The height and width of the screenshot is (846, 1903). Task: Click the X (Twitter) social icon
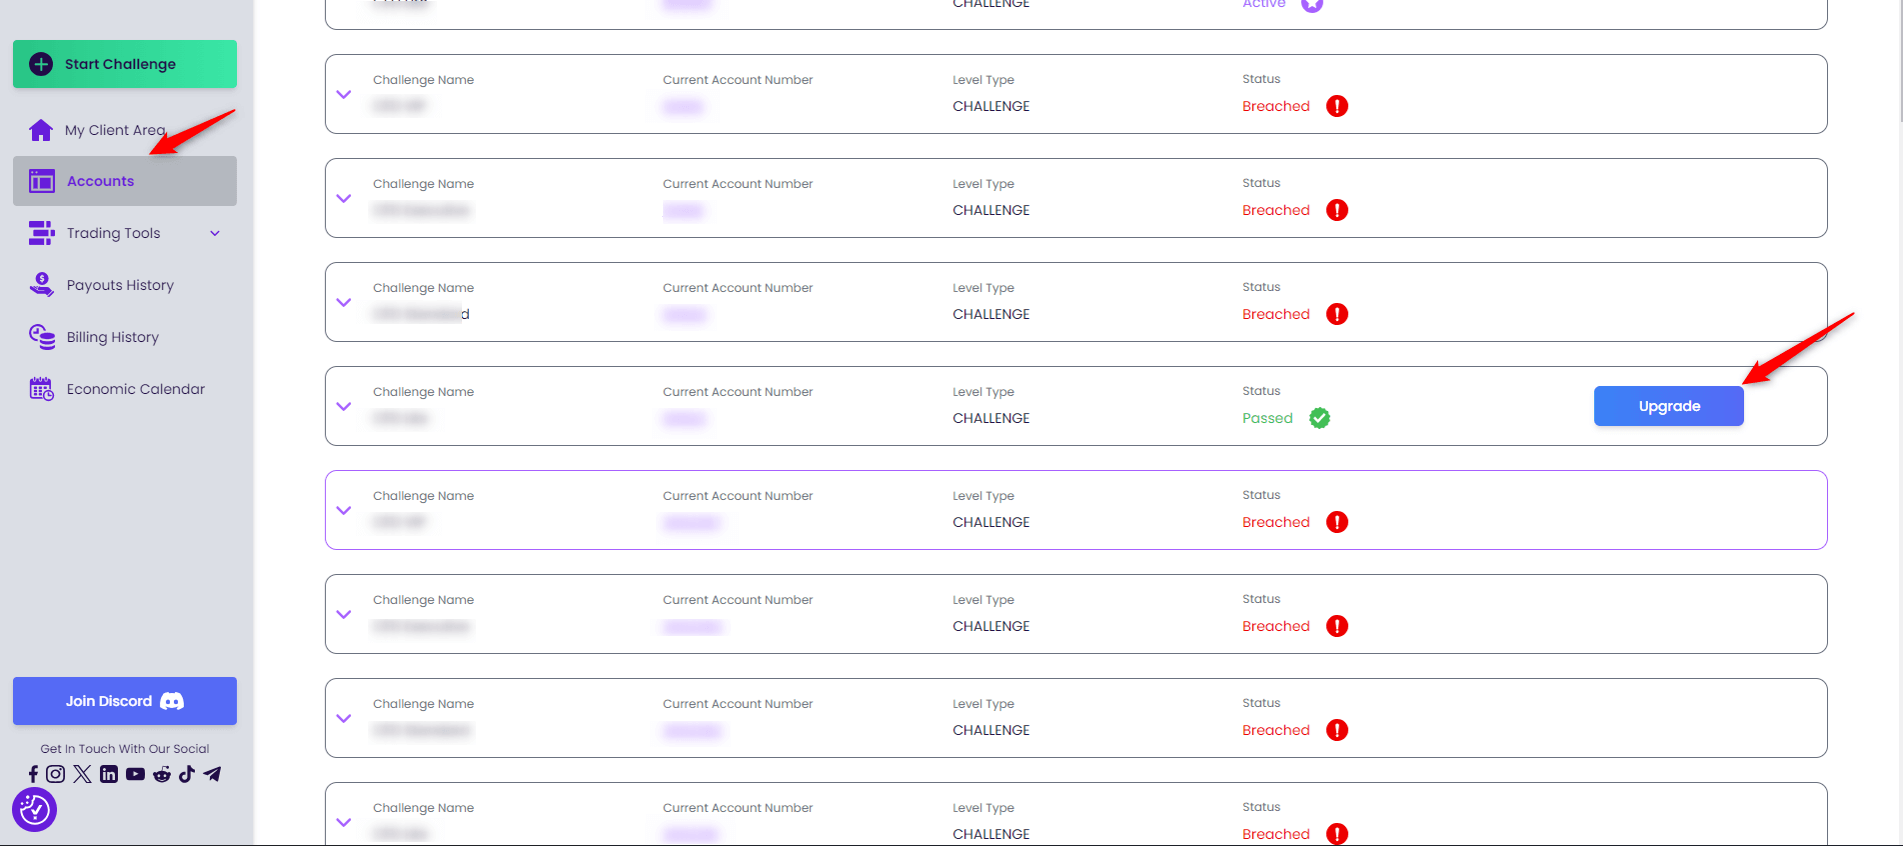(82, 774)
